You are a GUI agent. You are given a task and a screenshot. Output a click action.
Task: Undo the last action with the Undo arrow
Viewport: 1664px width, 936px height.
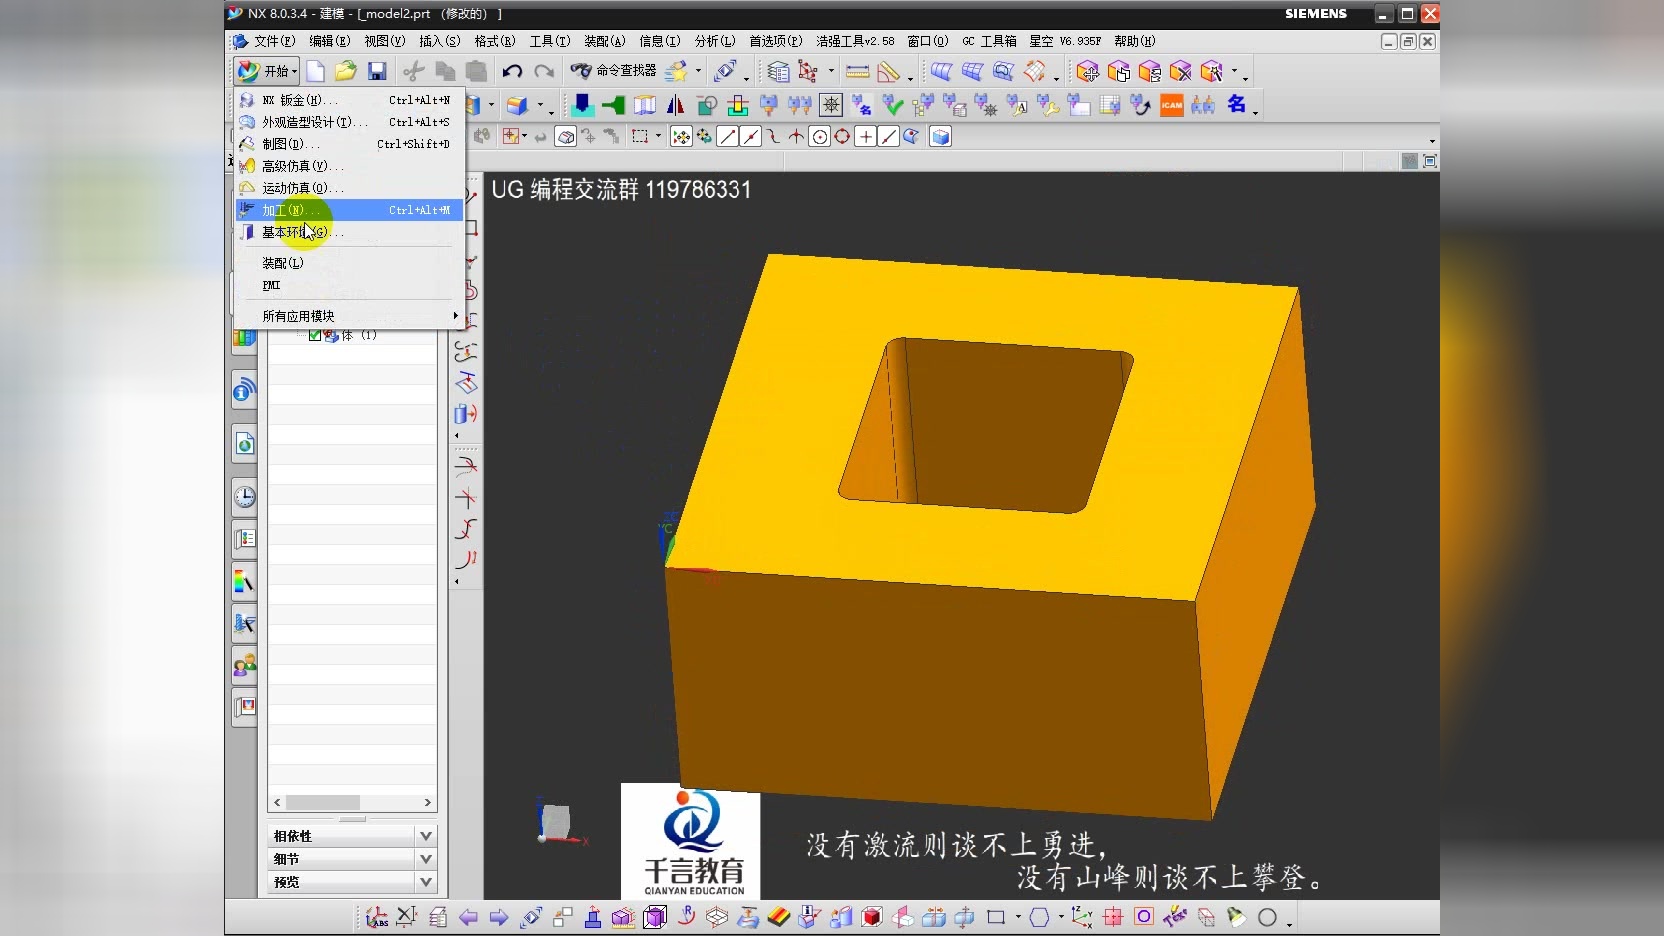(512, 71)
